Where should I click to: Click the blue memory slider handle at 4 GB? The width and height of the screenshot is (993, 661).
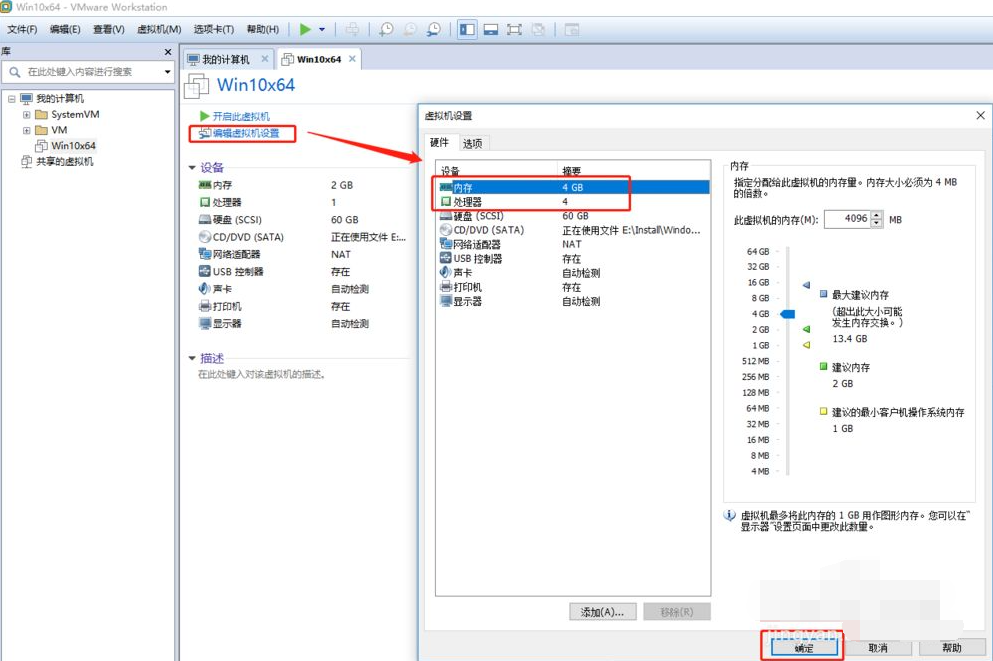[x=787, y=314]
